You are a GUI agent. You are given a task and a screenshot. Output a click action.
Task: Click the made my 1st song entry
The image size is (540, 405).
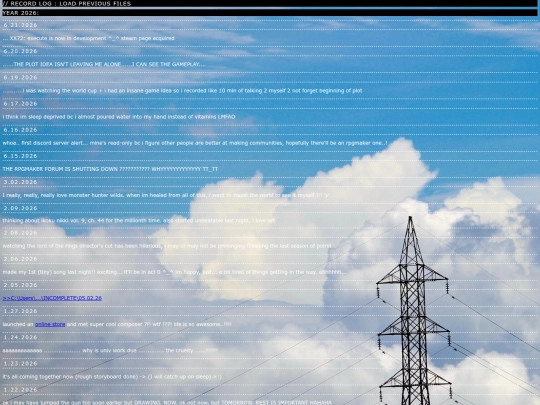click(174, 272)
